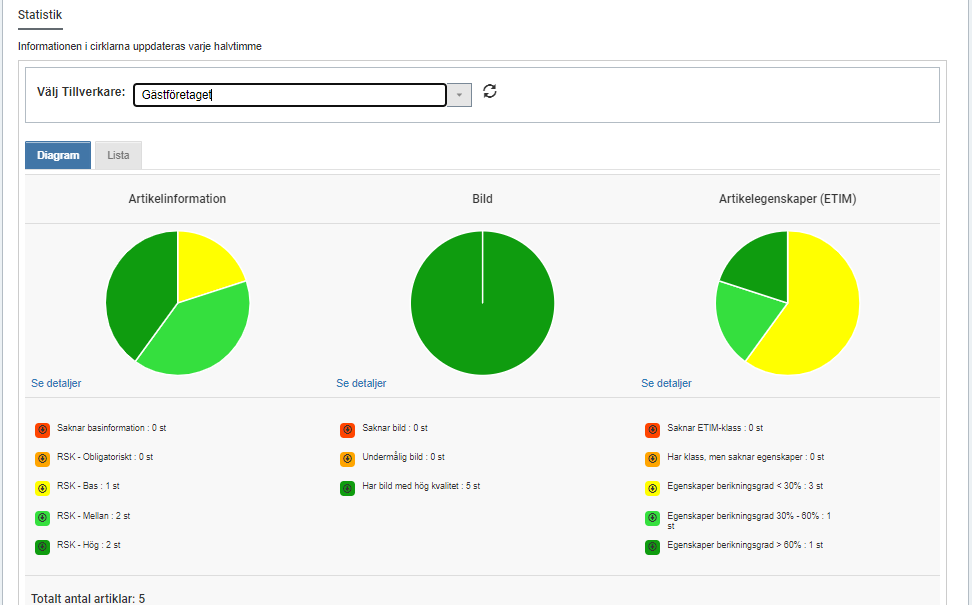Click 'Egenskaper berikningsgrad 30% - 60% : 1 st'
972x605 pixels.
pyautogui.click(x=749, y=521)
